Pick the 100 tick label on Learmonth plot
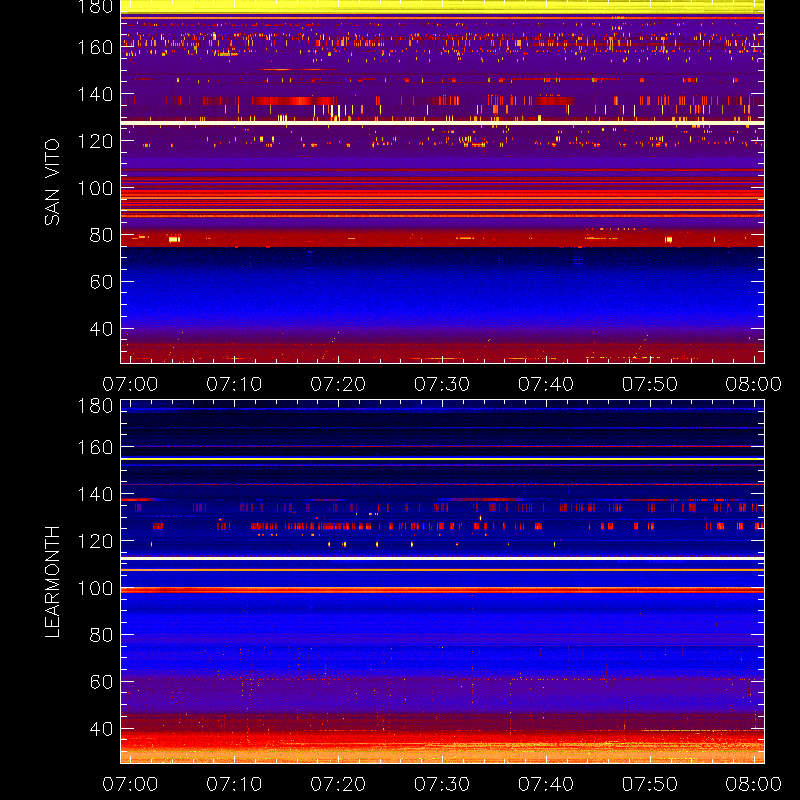The height and width of the screenshot is (800, 800). click(x=95, y=588)
